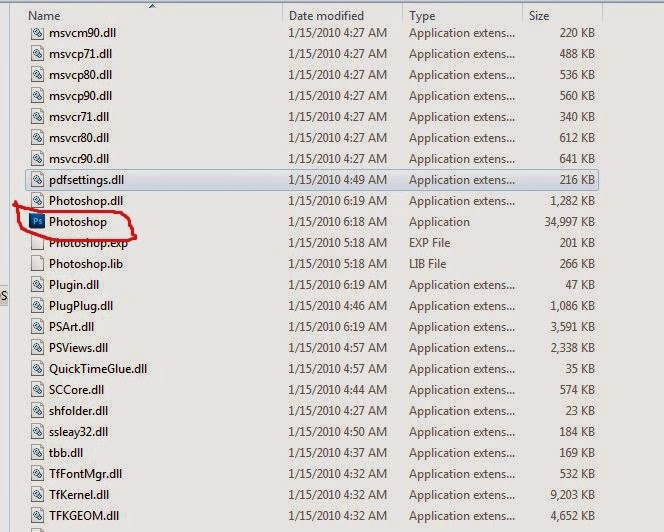This screenshot has height=532, width=664.
Task: Select the msvcr90.dll file icon
Action: coord(37,159)
